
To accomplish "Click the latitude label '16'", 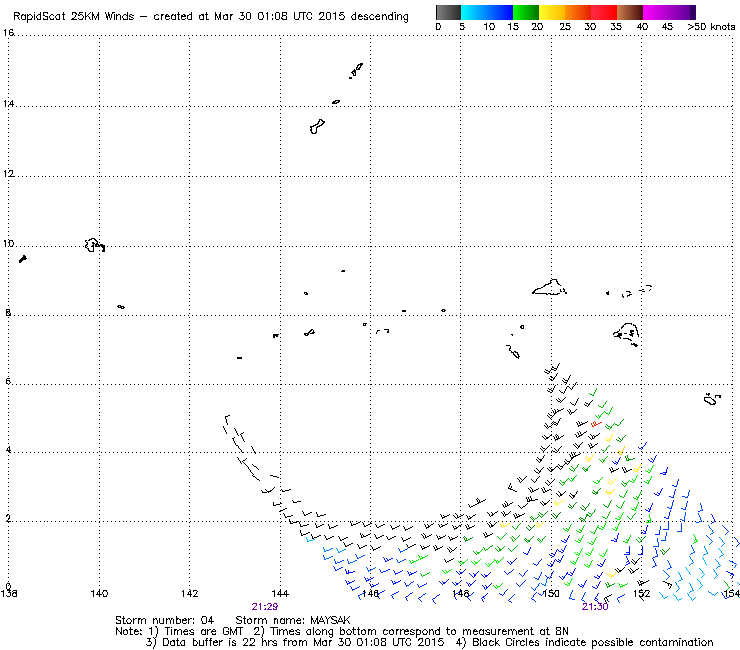I will pyautogui.click(x=8, y=33).
